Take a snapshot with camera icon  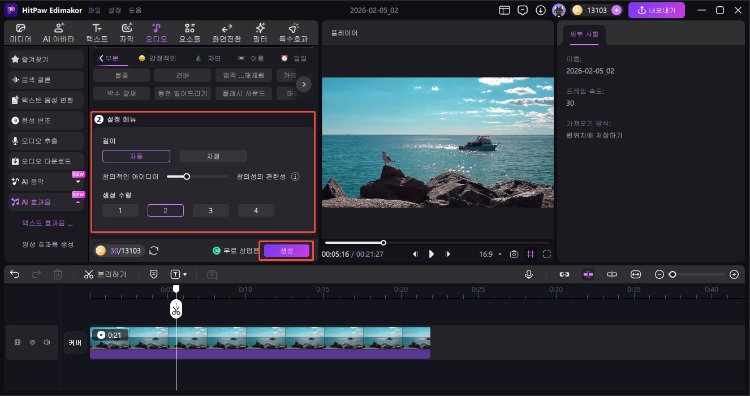[514, 254]
